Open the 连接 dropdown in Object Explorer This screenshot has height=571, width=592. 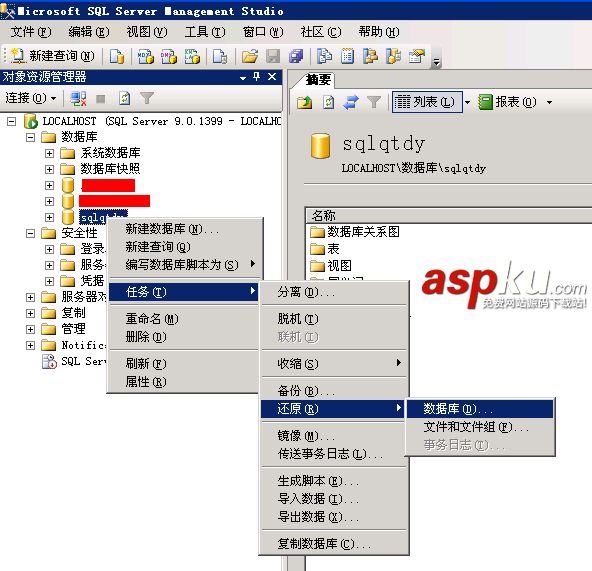(x=31, y=99)
